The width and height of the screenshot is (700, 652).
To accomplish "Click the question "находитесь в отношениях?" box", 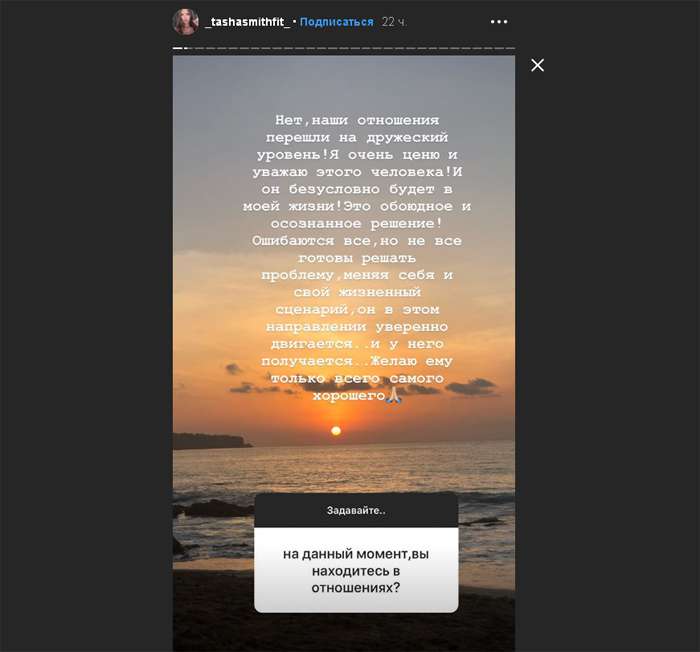I will click(x=356, y=570).
